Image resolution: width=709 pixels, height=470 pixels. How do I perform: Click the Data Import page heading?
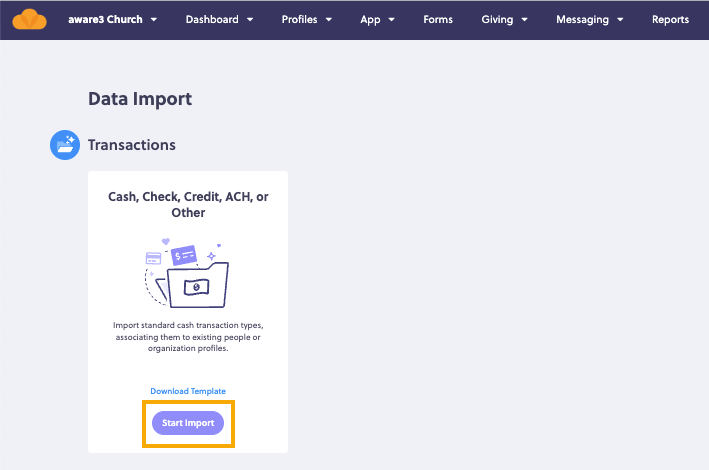coord(140,99)
